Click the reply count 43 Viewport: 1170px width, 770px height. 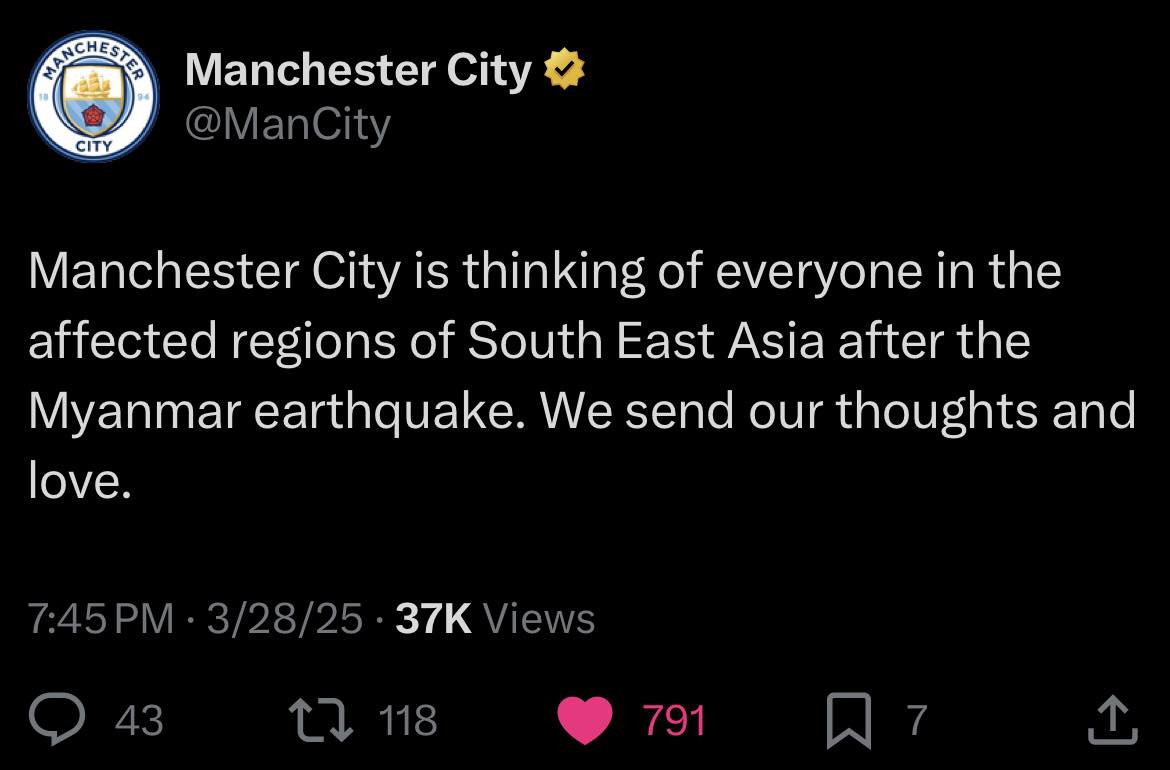(139, 720)
